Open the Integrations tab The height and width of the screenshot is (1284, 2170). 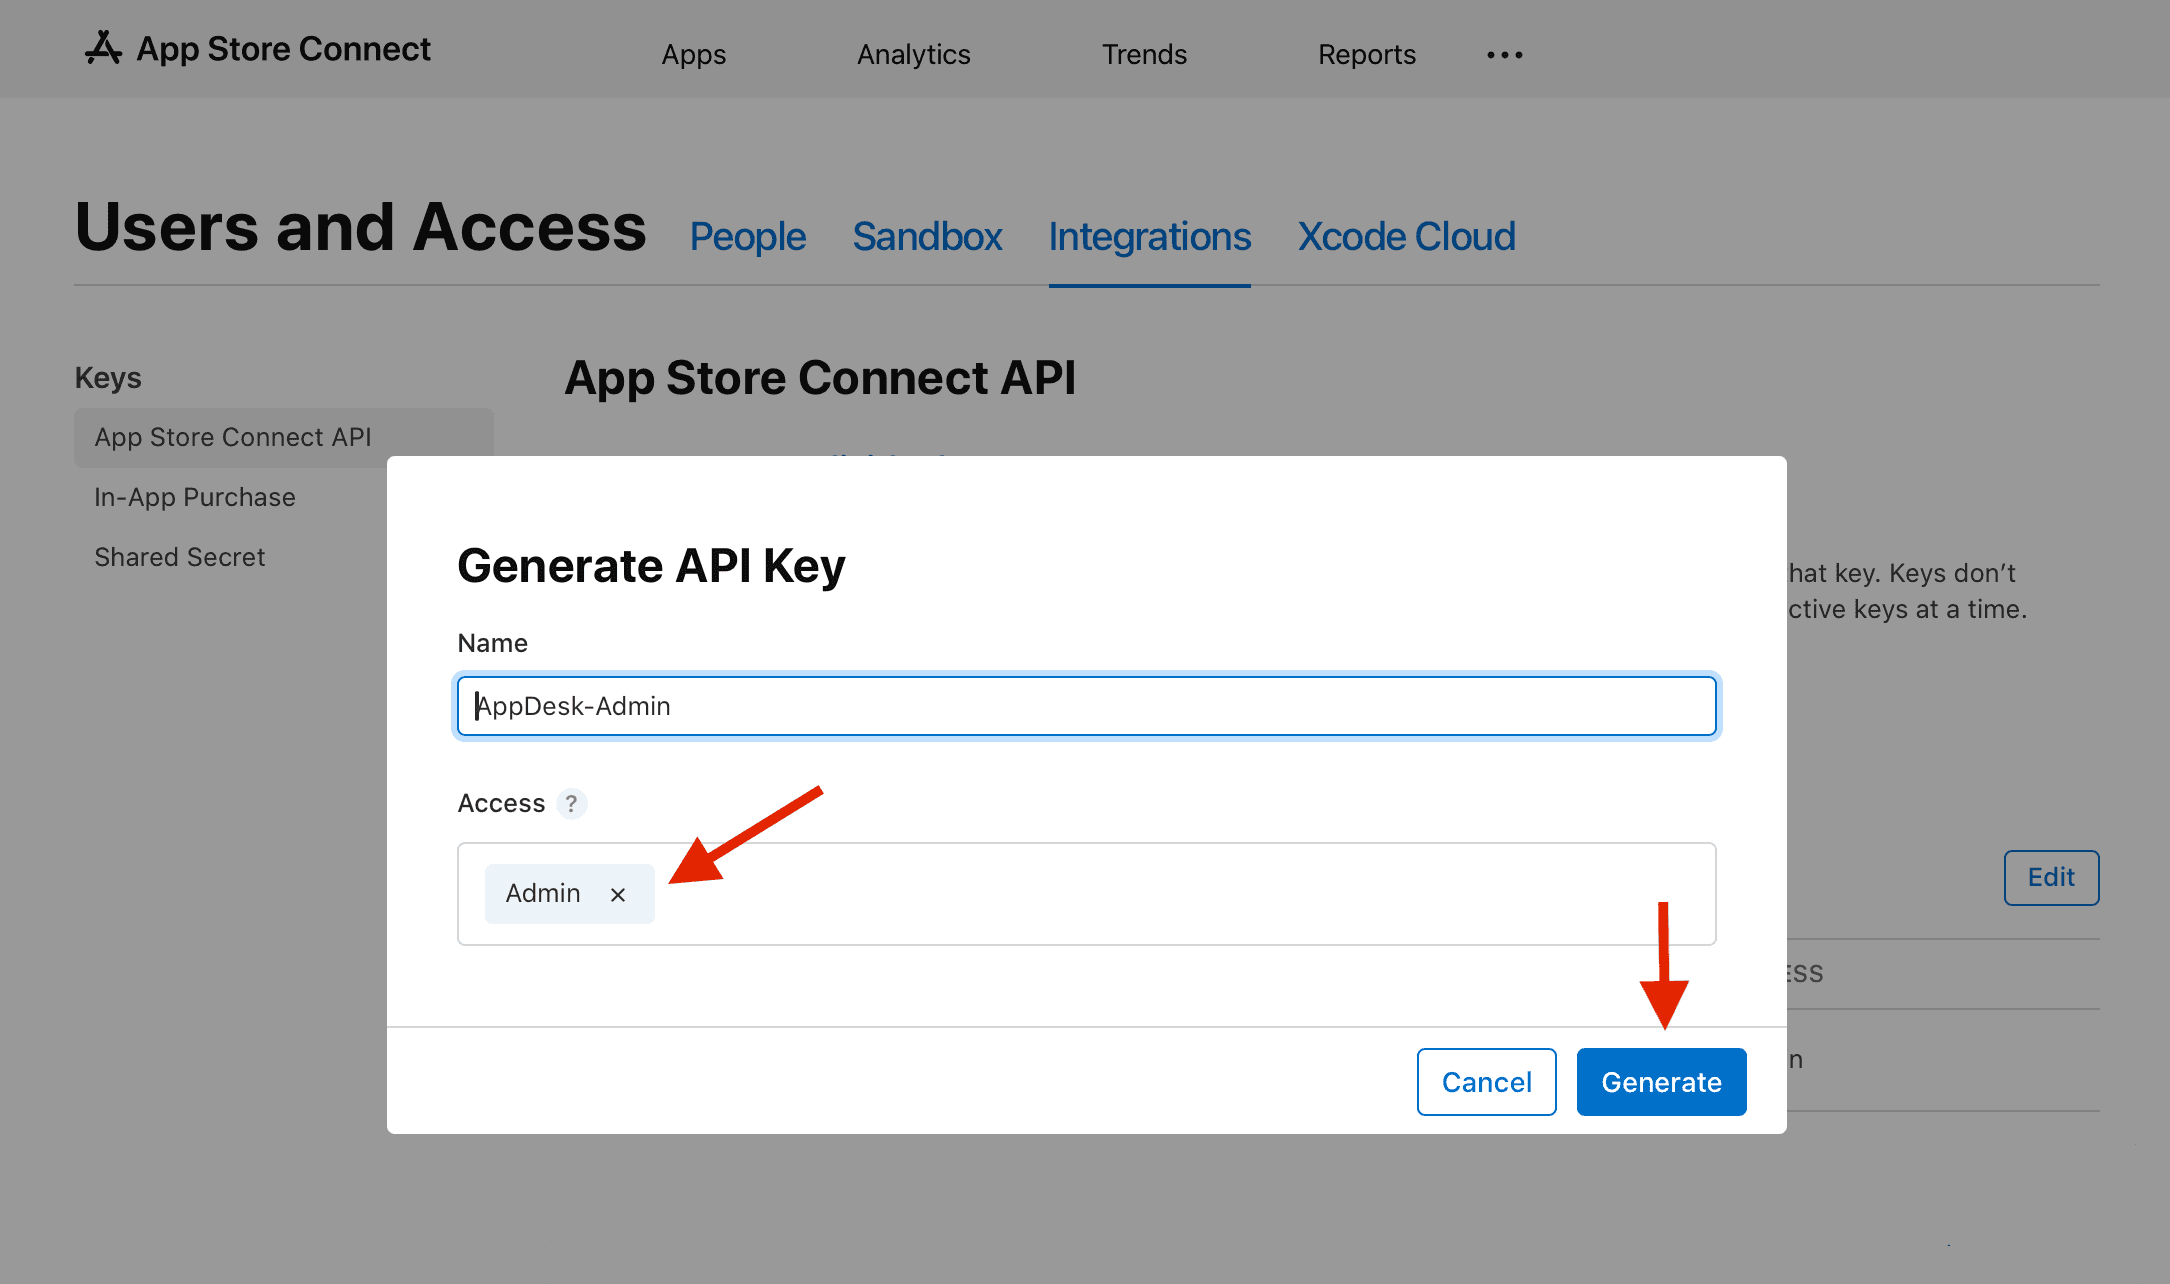1149,237
